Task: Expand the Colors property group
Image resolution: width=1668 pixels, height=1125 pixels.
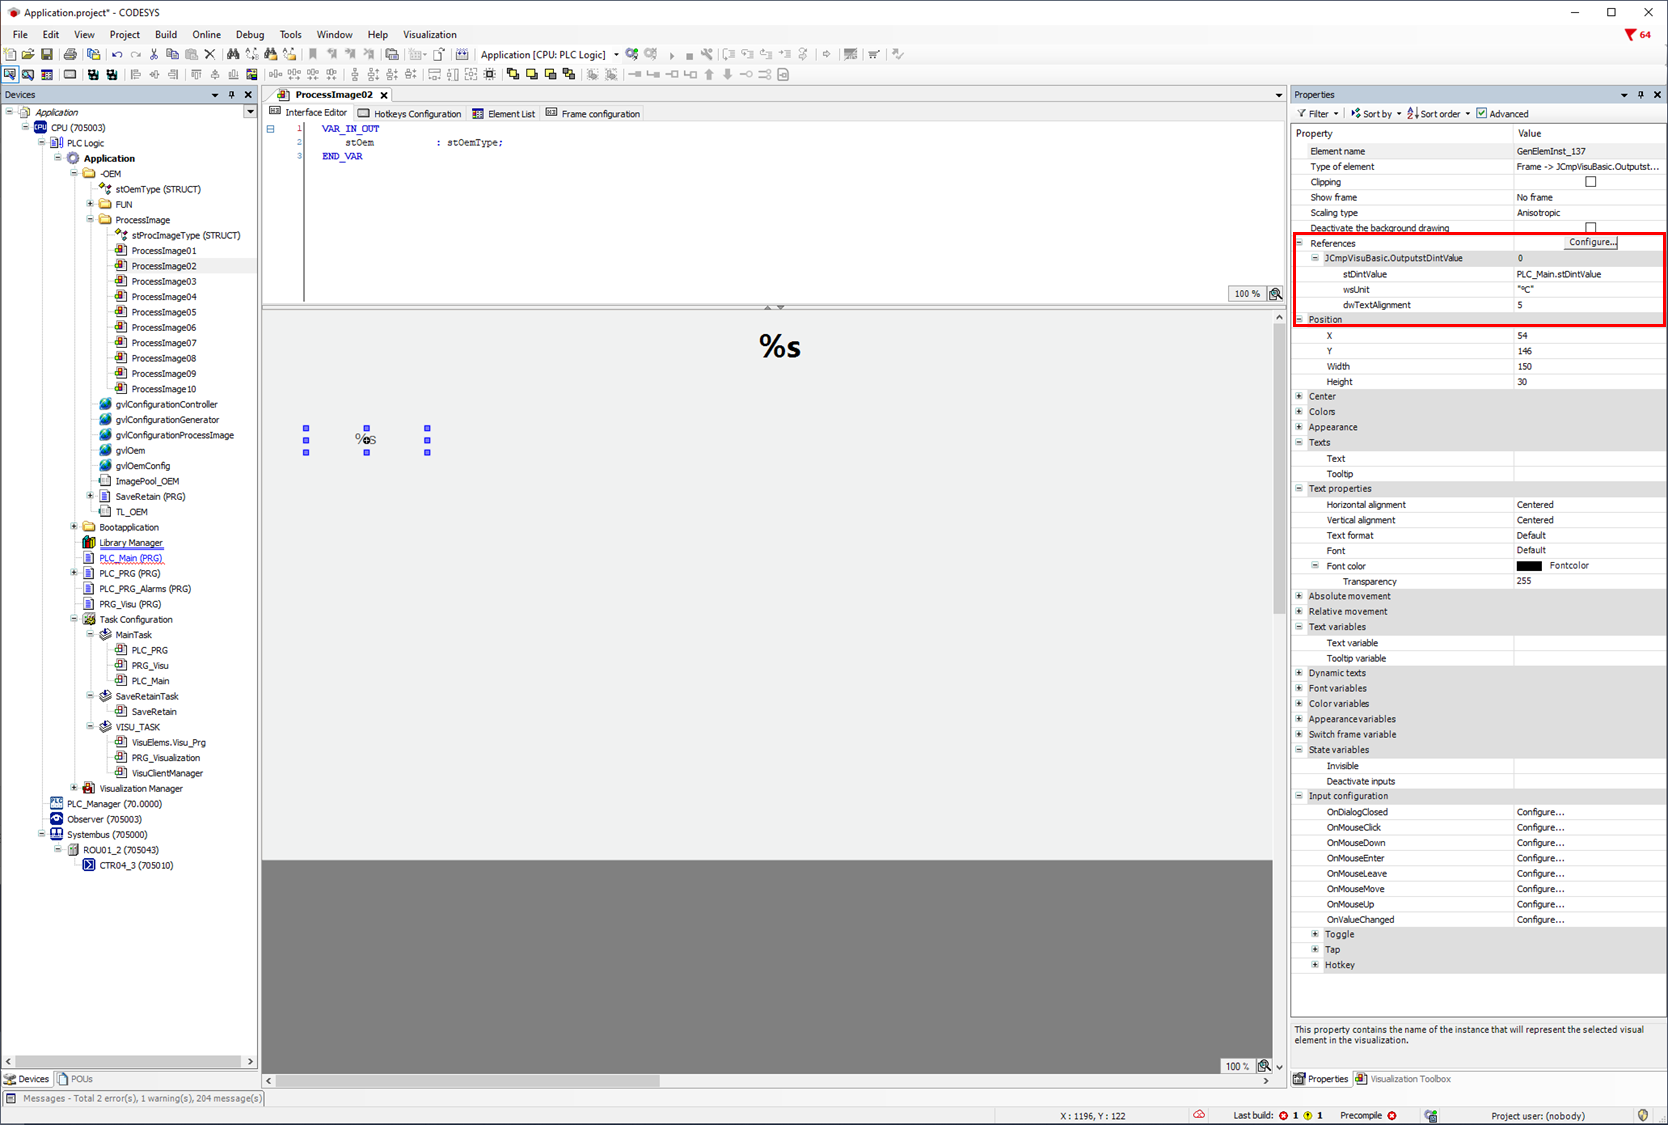Action: click(1299, 412)
